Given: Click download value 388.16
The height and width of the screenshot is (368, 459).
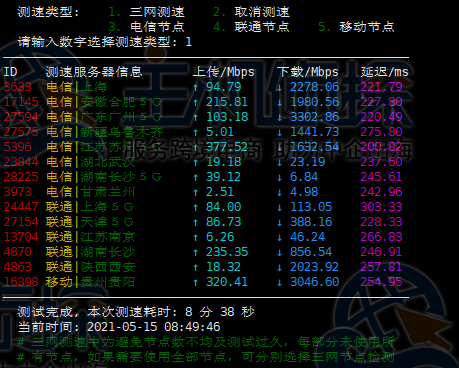Looking at the screenshot, I should click(311, 222).
